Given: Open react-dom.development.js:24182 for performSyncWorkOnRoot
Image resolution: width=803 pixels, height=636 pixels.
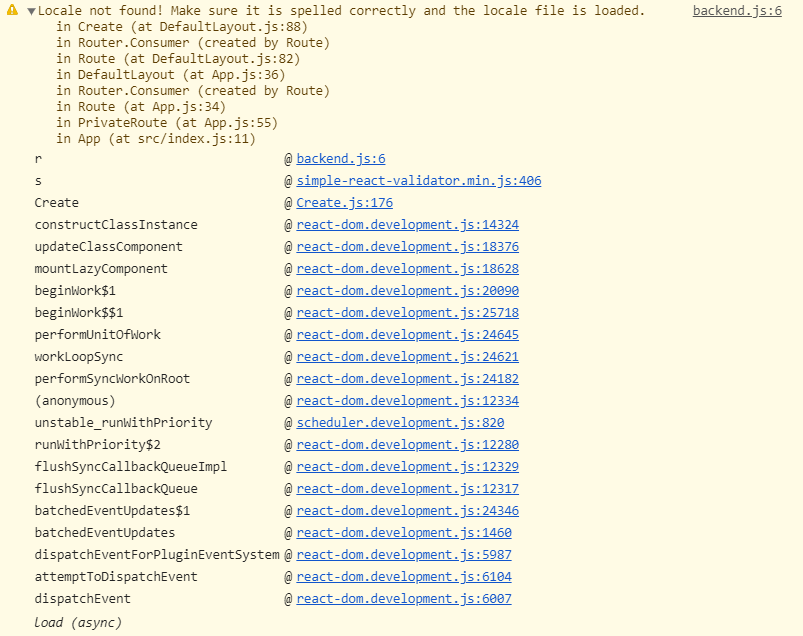Looking at the screenshot, I should point(407,378).
